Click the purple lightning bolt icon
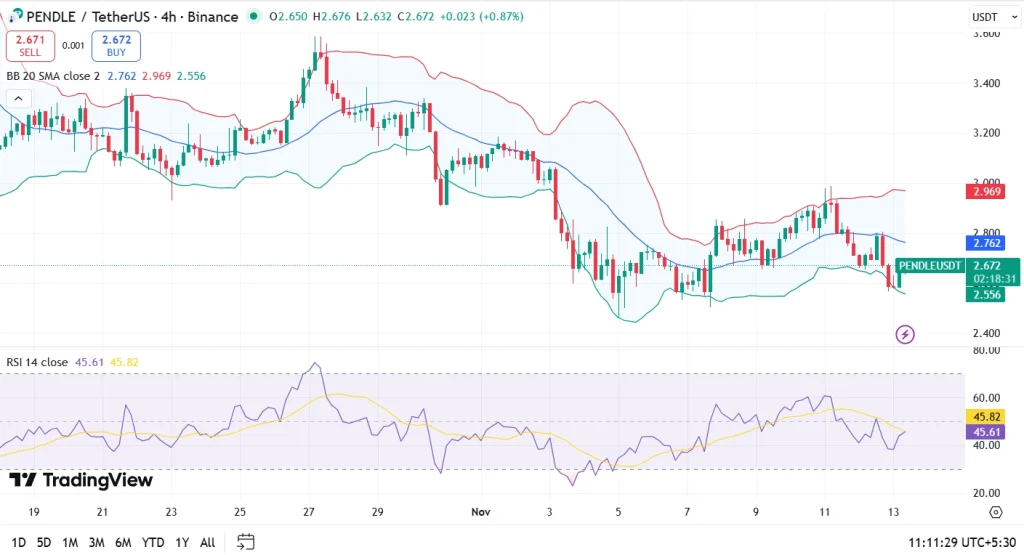1024x555 pixels. (x=906, y=334)
